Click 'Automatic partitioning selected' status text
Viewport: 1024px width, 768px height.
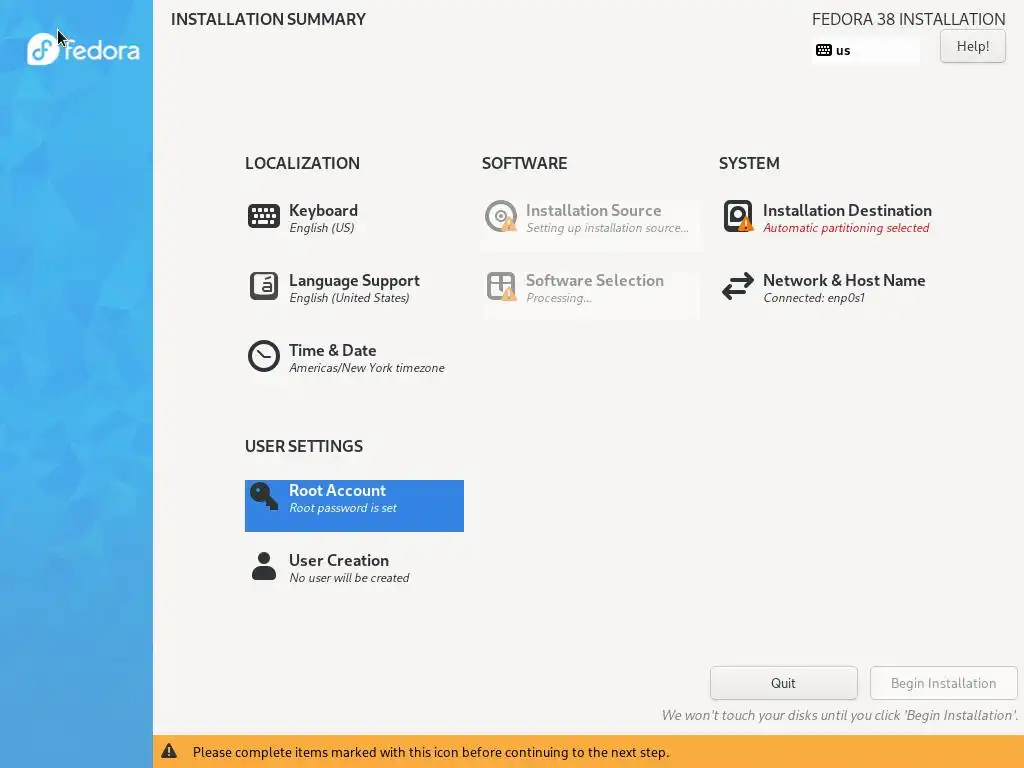tap(846, 228)
